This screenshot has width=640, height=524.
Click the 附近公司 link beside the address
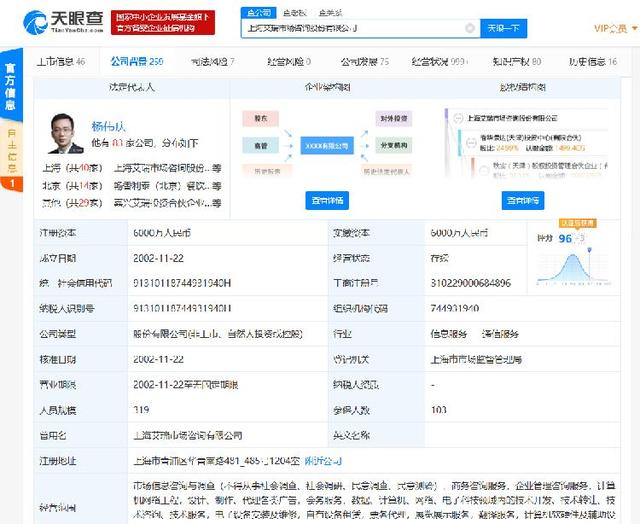[x=323, y=461]
